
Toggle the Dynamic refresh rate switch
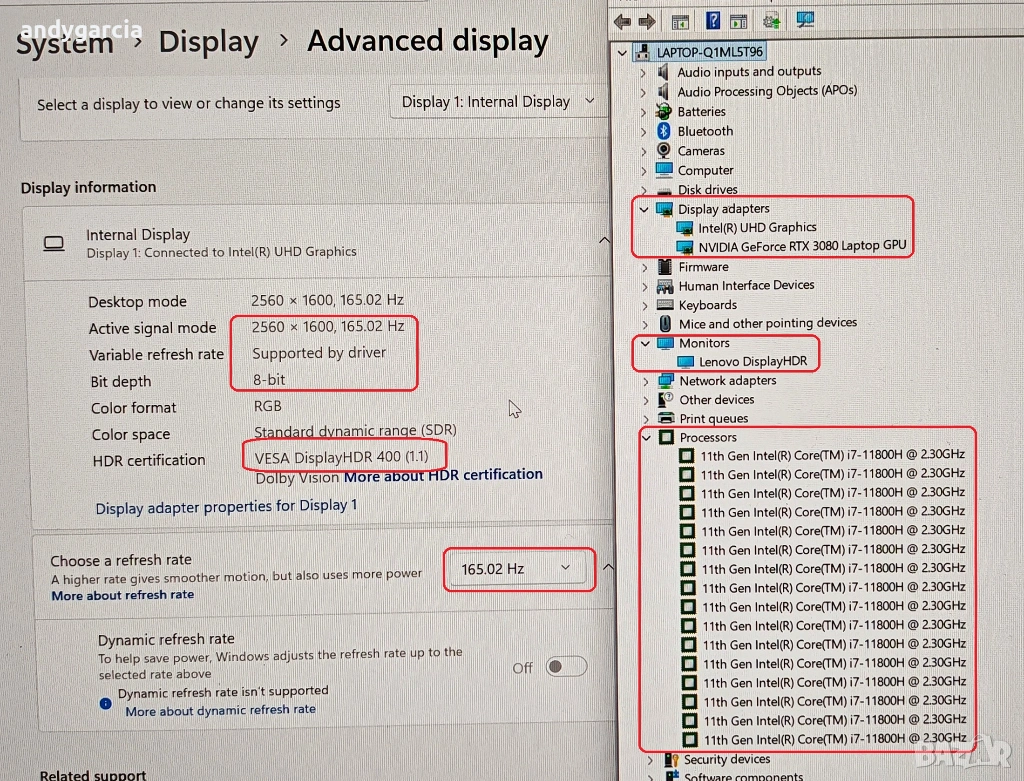[565, 667]
